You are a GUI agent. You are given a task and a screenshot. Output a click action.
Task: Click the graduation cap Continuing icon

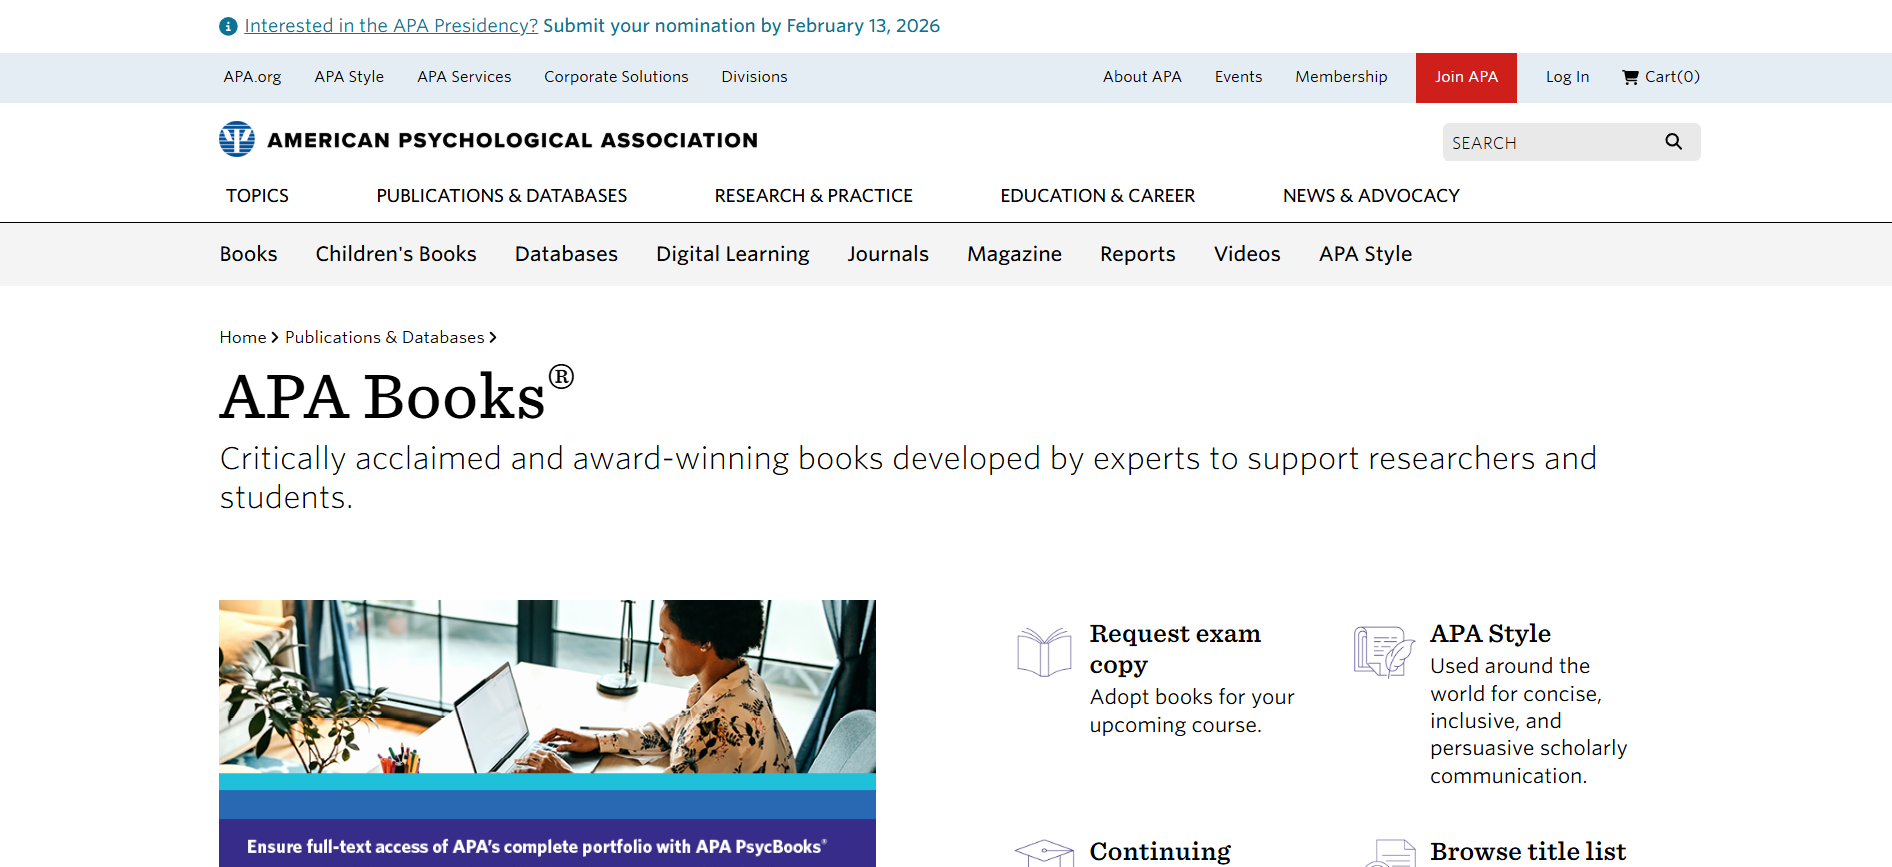pyautogui.click(x=1044, y=853)
